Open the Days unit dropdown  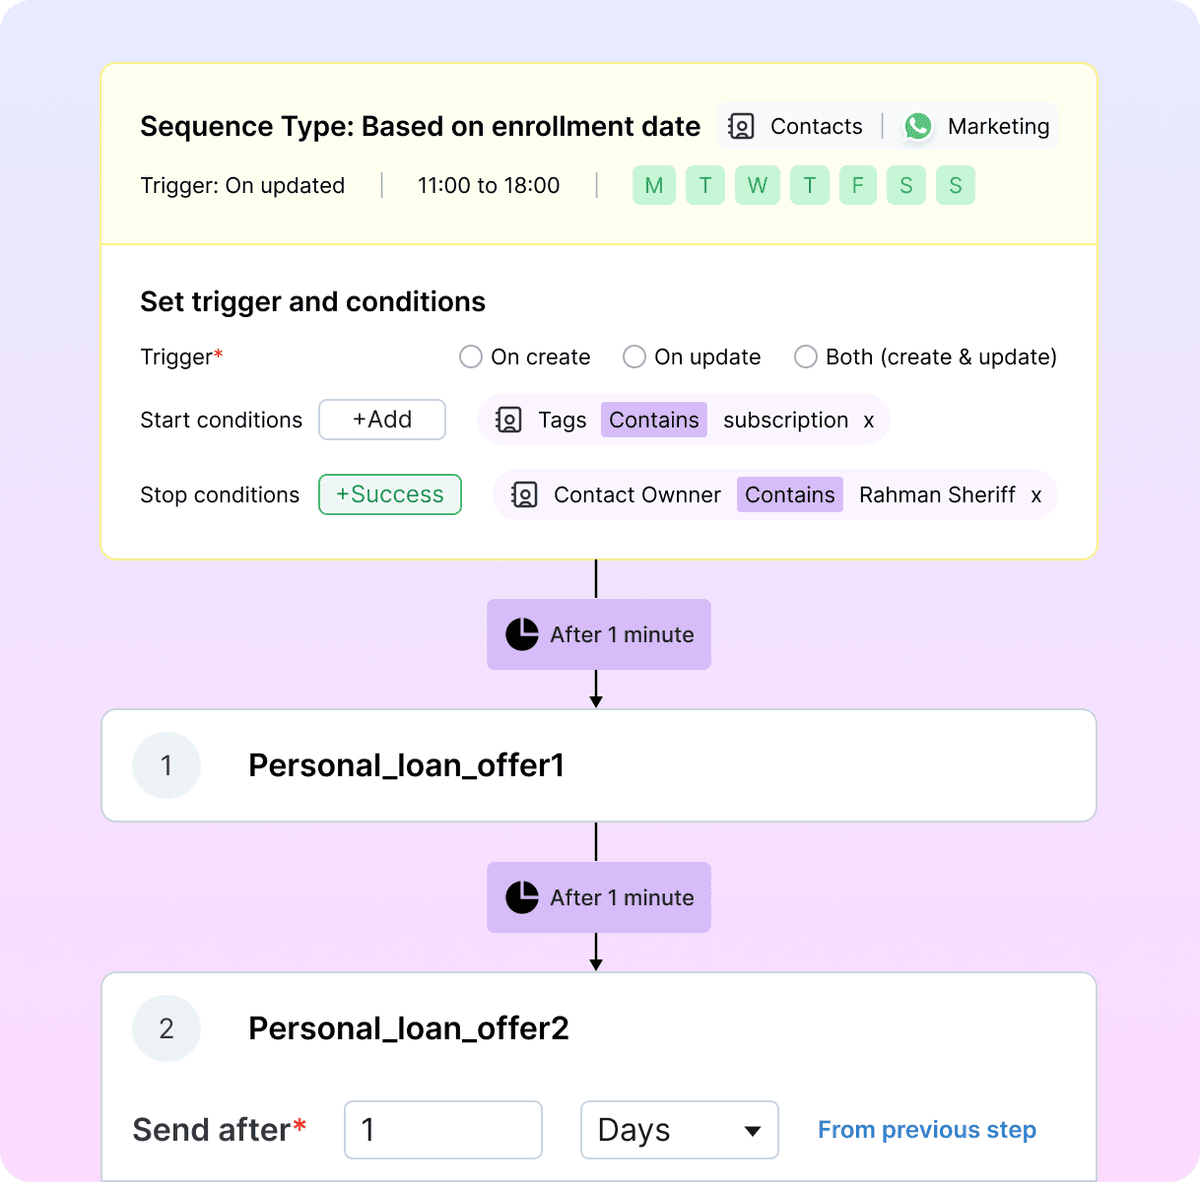(679, 1130)
